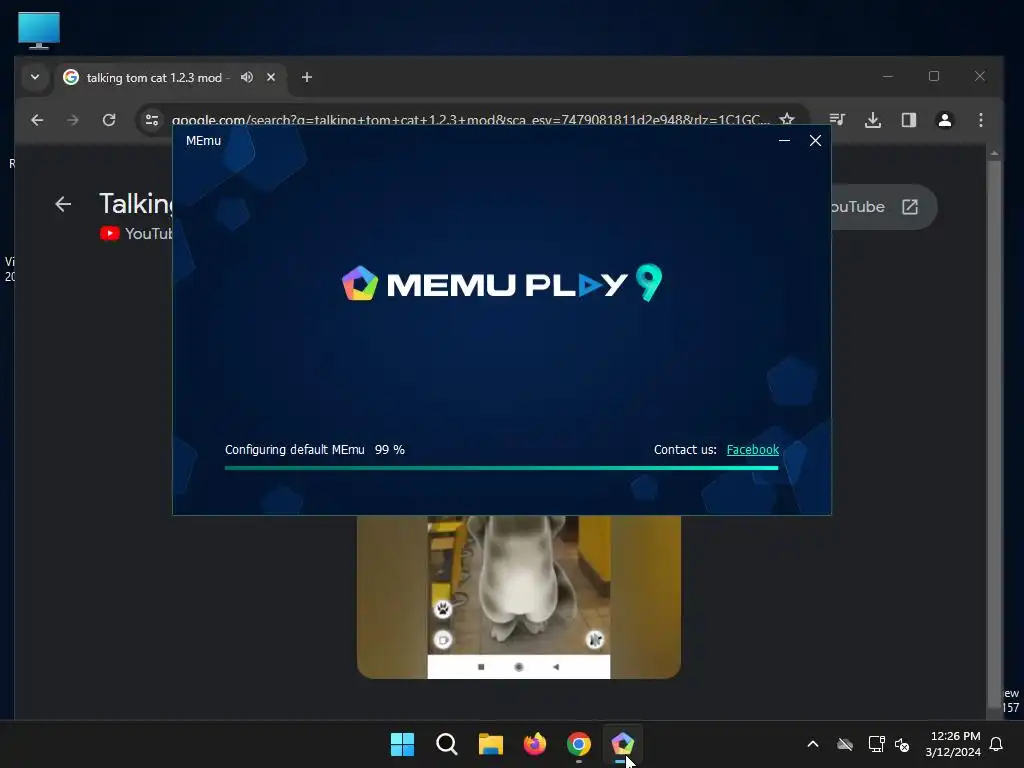
Task: Show hidden system tray icons
Action: coord(813,744)
